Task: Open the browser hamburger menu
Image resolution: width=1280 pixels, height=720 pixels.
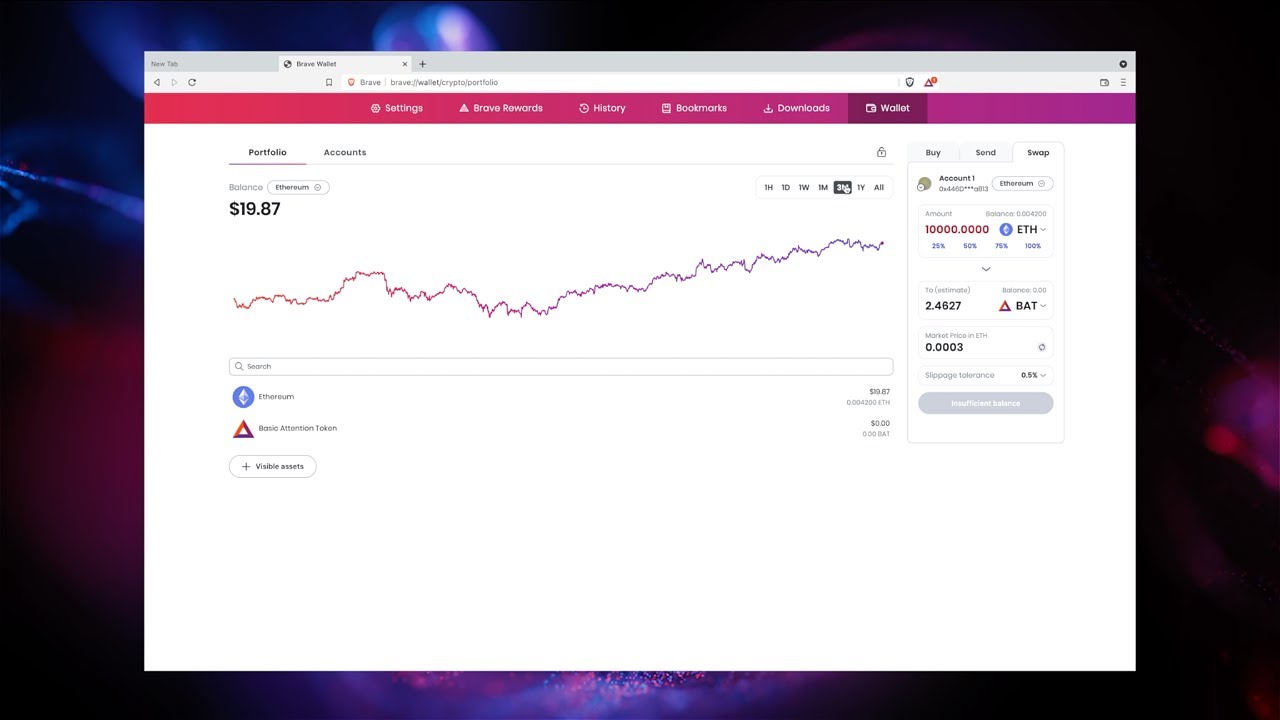Action: click(x=1123, y=82)
